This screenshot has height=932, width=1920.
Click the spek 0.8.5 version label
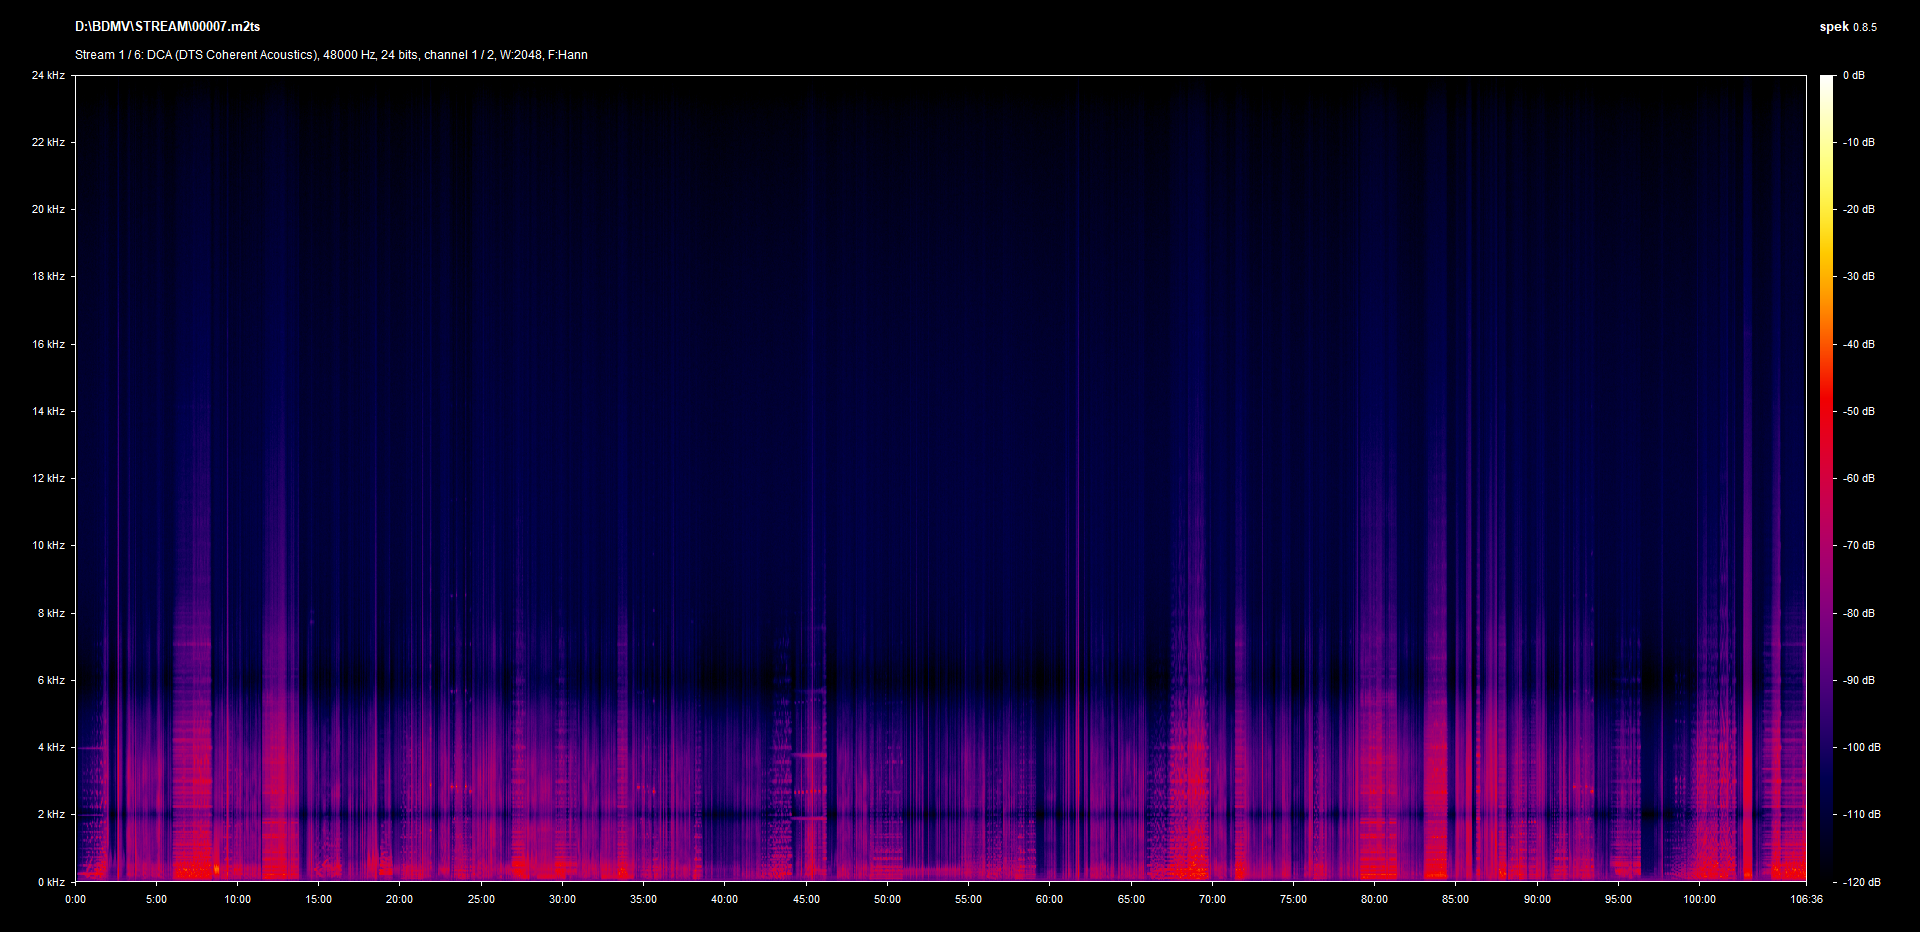(x=1847, y=27)
